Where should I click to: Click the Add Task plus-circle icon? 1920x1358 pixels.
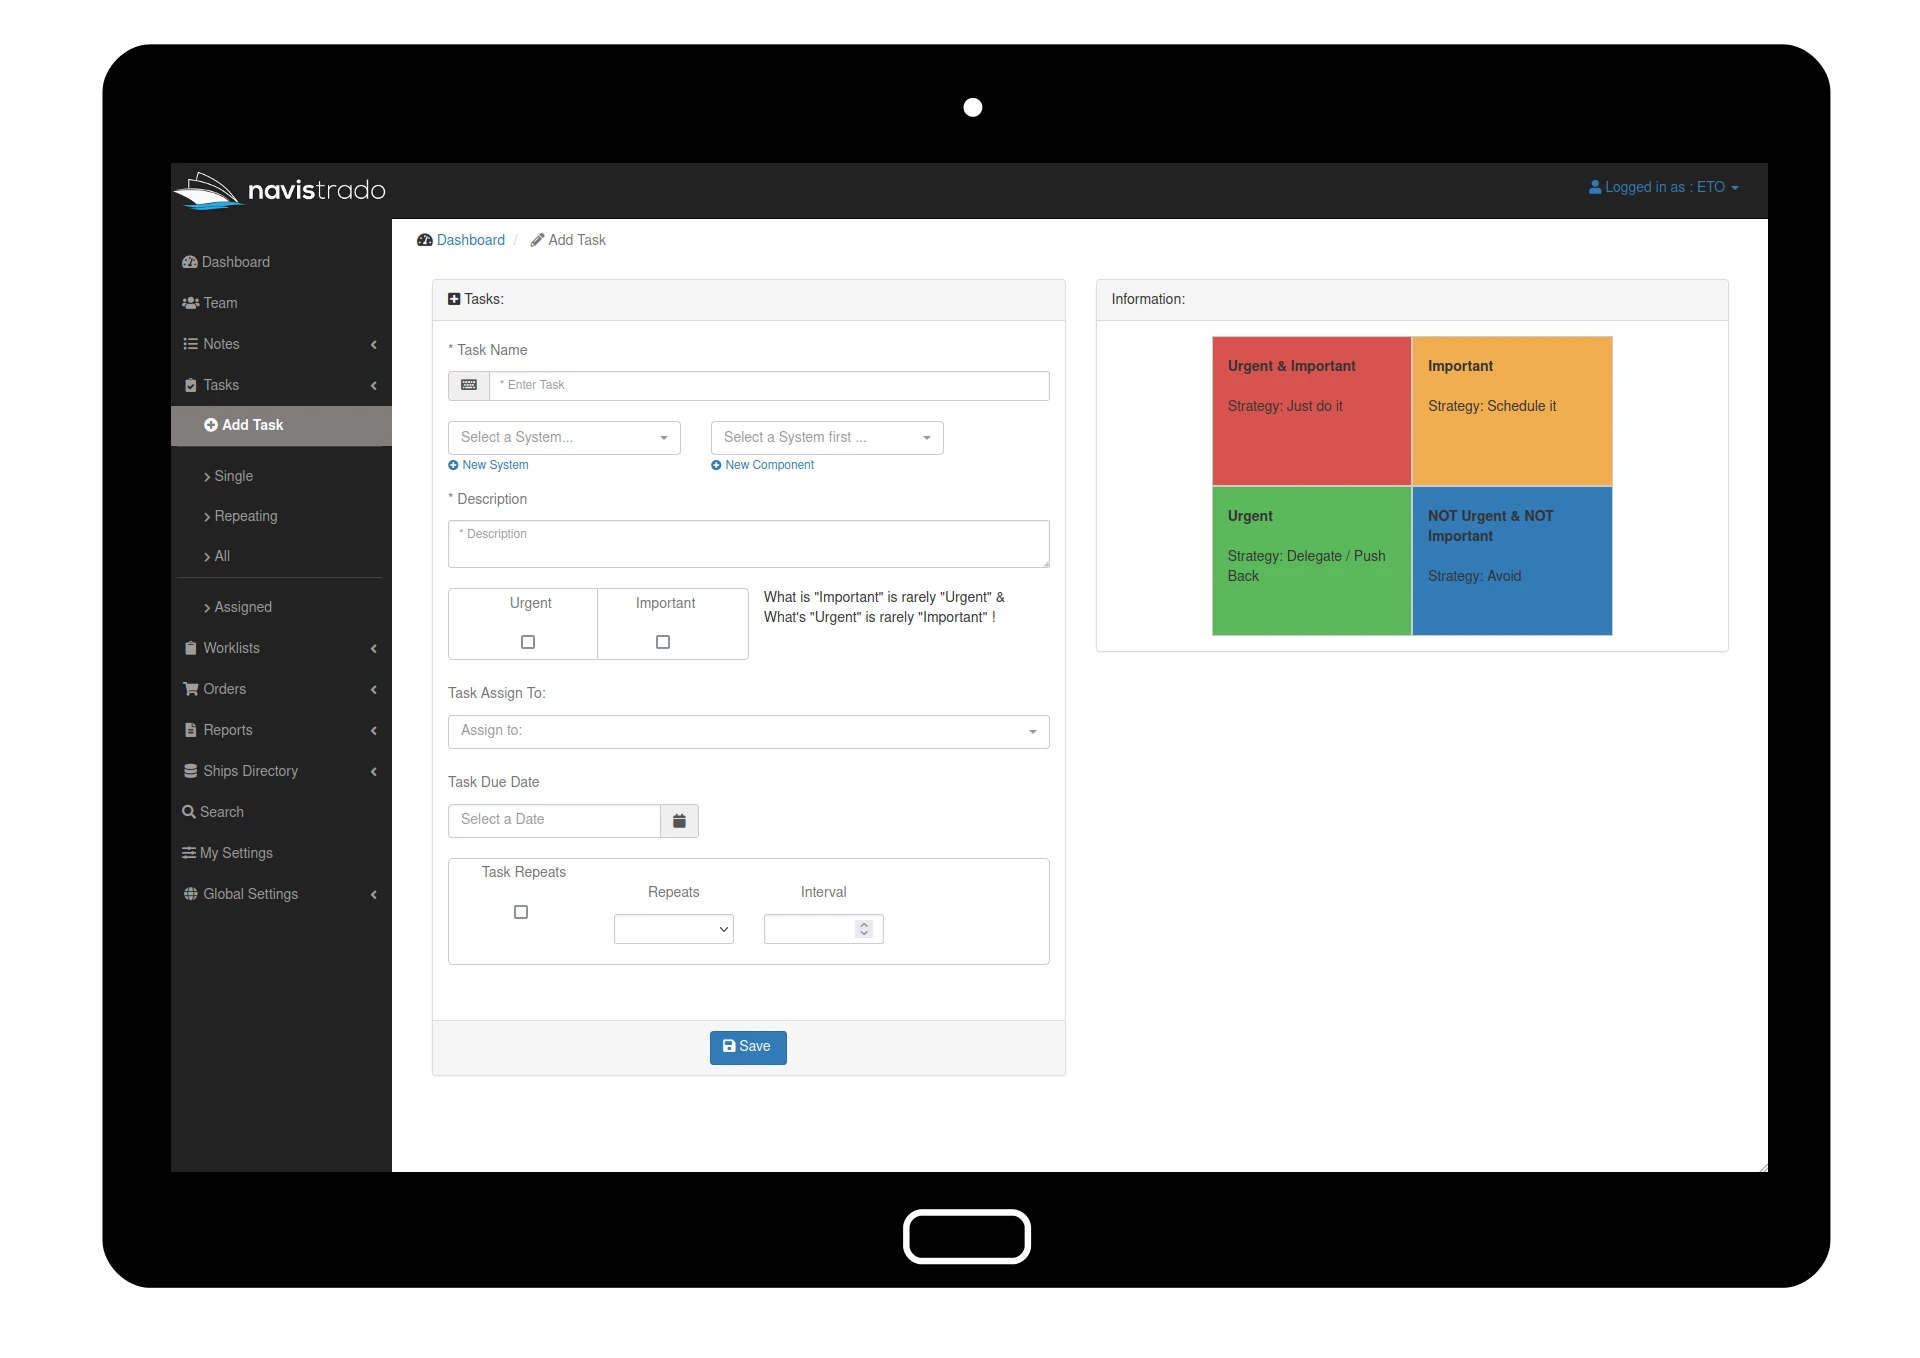point(211,425)
